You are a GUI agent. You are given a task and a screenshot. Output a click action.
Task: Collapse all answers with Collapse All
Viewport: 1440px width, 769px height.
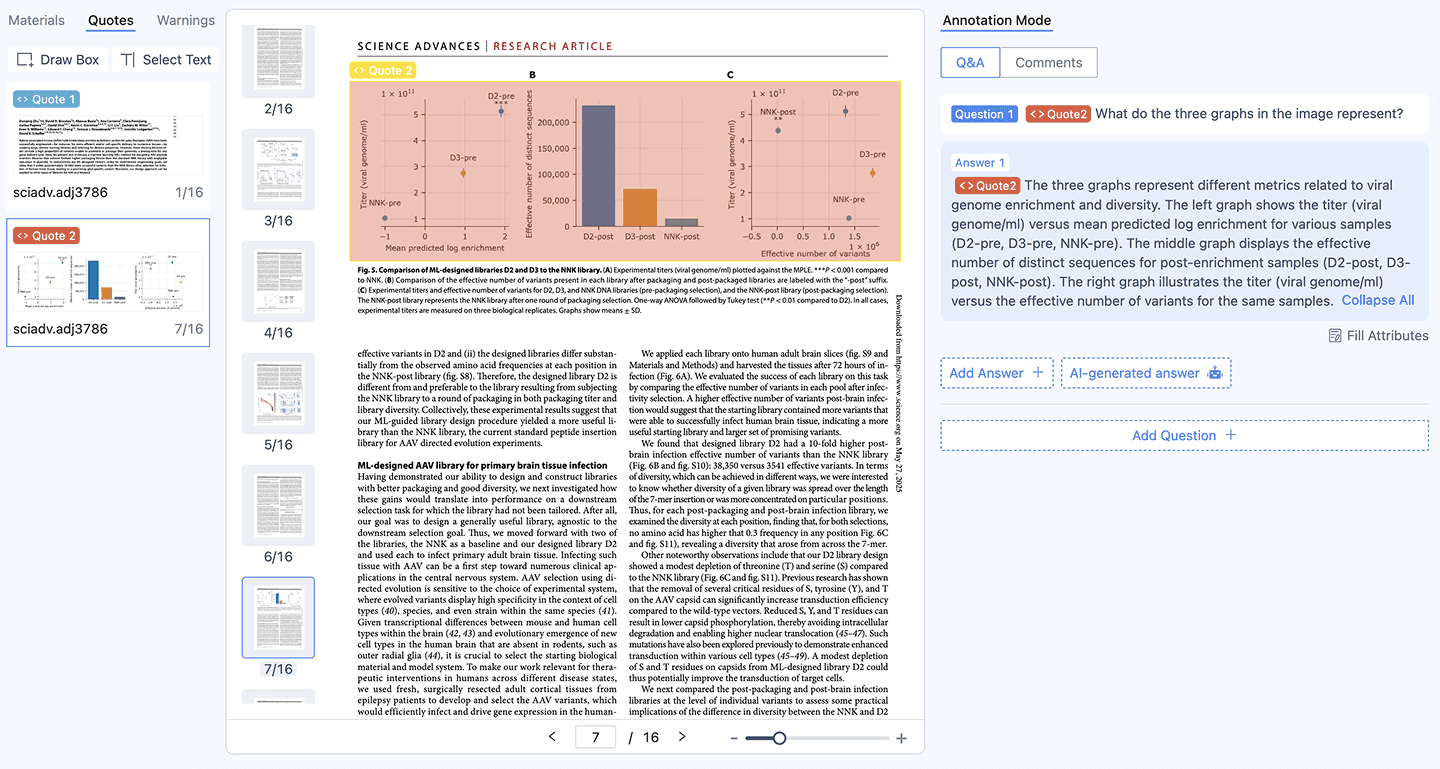pyautogui.click(x=1377, y=300)
